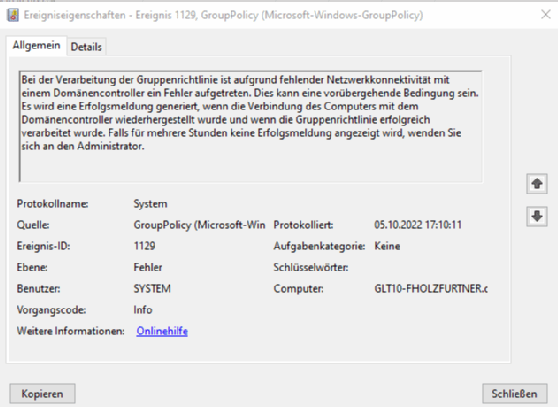Viewport: 558px width, 407px height.
Task: Click the Vorgangscode value Info
Action: (x=143, y=310)
